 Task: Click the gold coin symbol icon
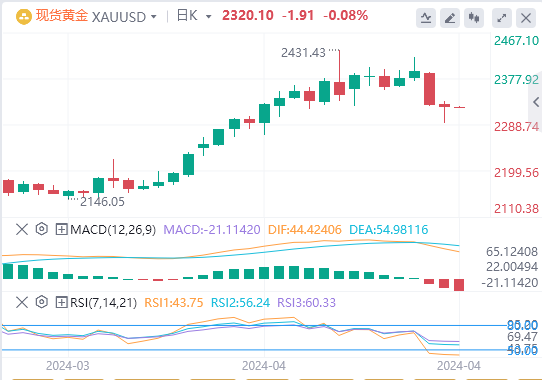[24, 17]
